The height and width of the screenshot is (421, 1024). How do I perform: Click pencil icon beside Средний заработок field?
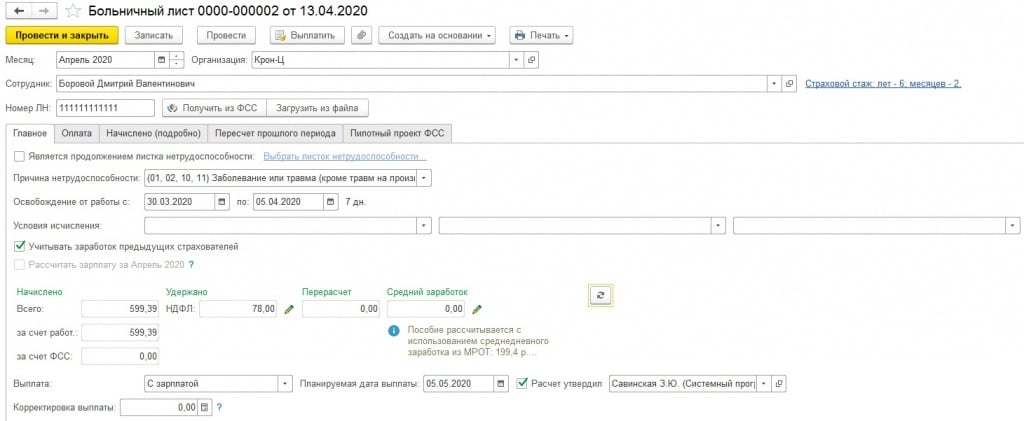tap(476, 310)
